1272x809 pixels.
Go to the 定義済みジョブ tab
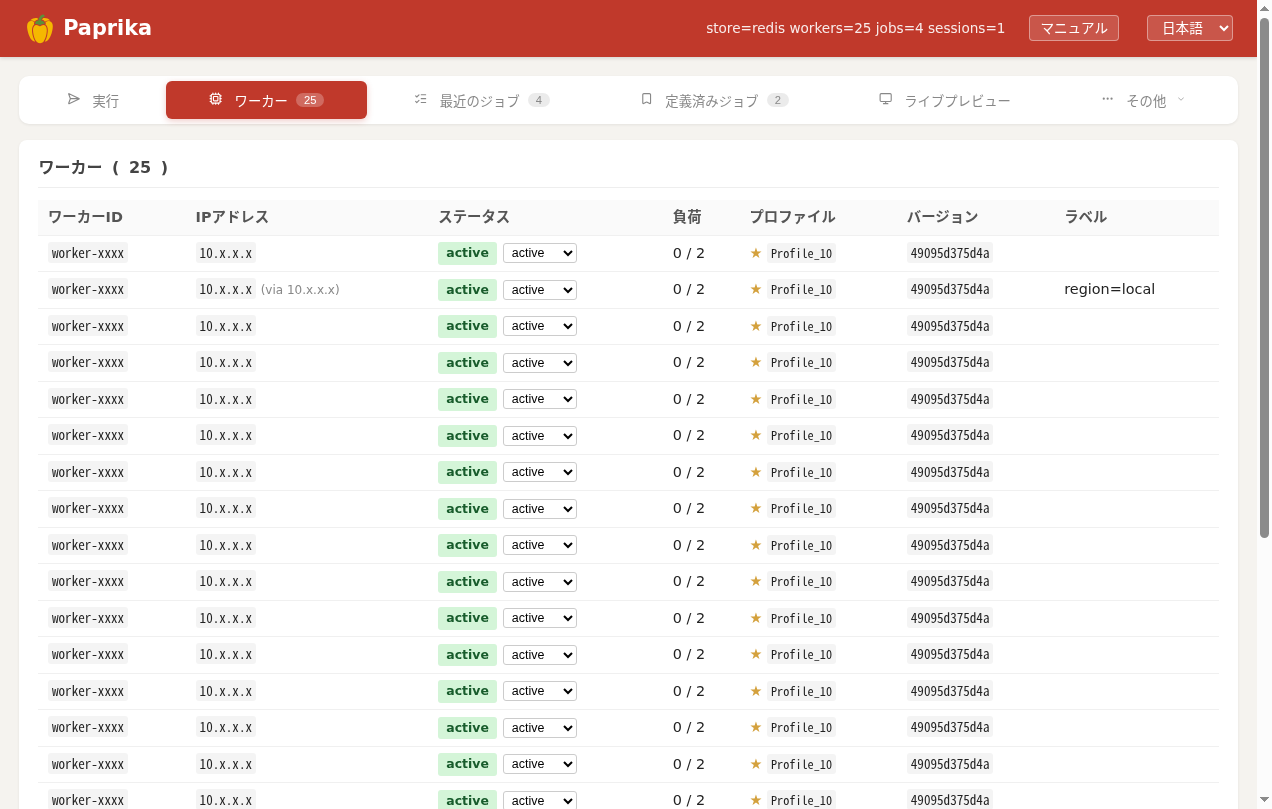point(714,100)
